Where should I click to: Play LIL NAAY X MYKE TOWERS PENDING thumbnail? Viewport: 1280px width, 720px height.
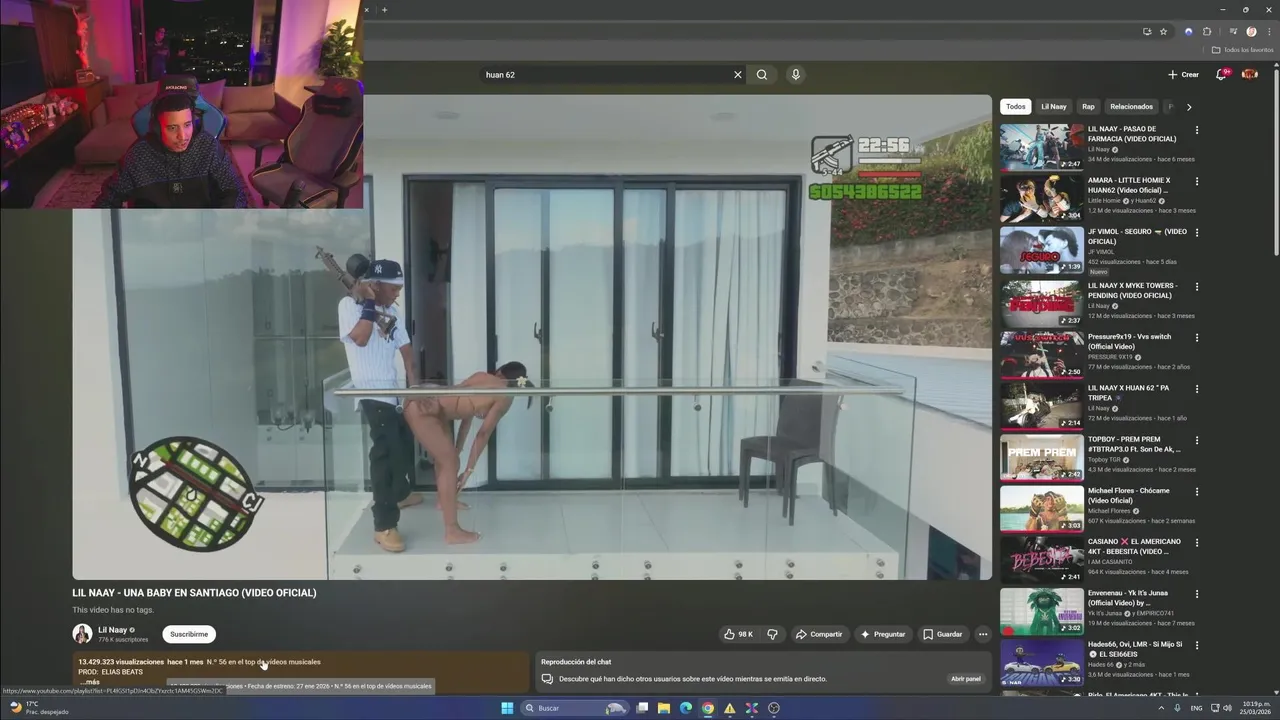point(1042,303)
